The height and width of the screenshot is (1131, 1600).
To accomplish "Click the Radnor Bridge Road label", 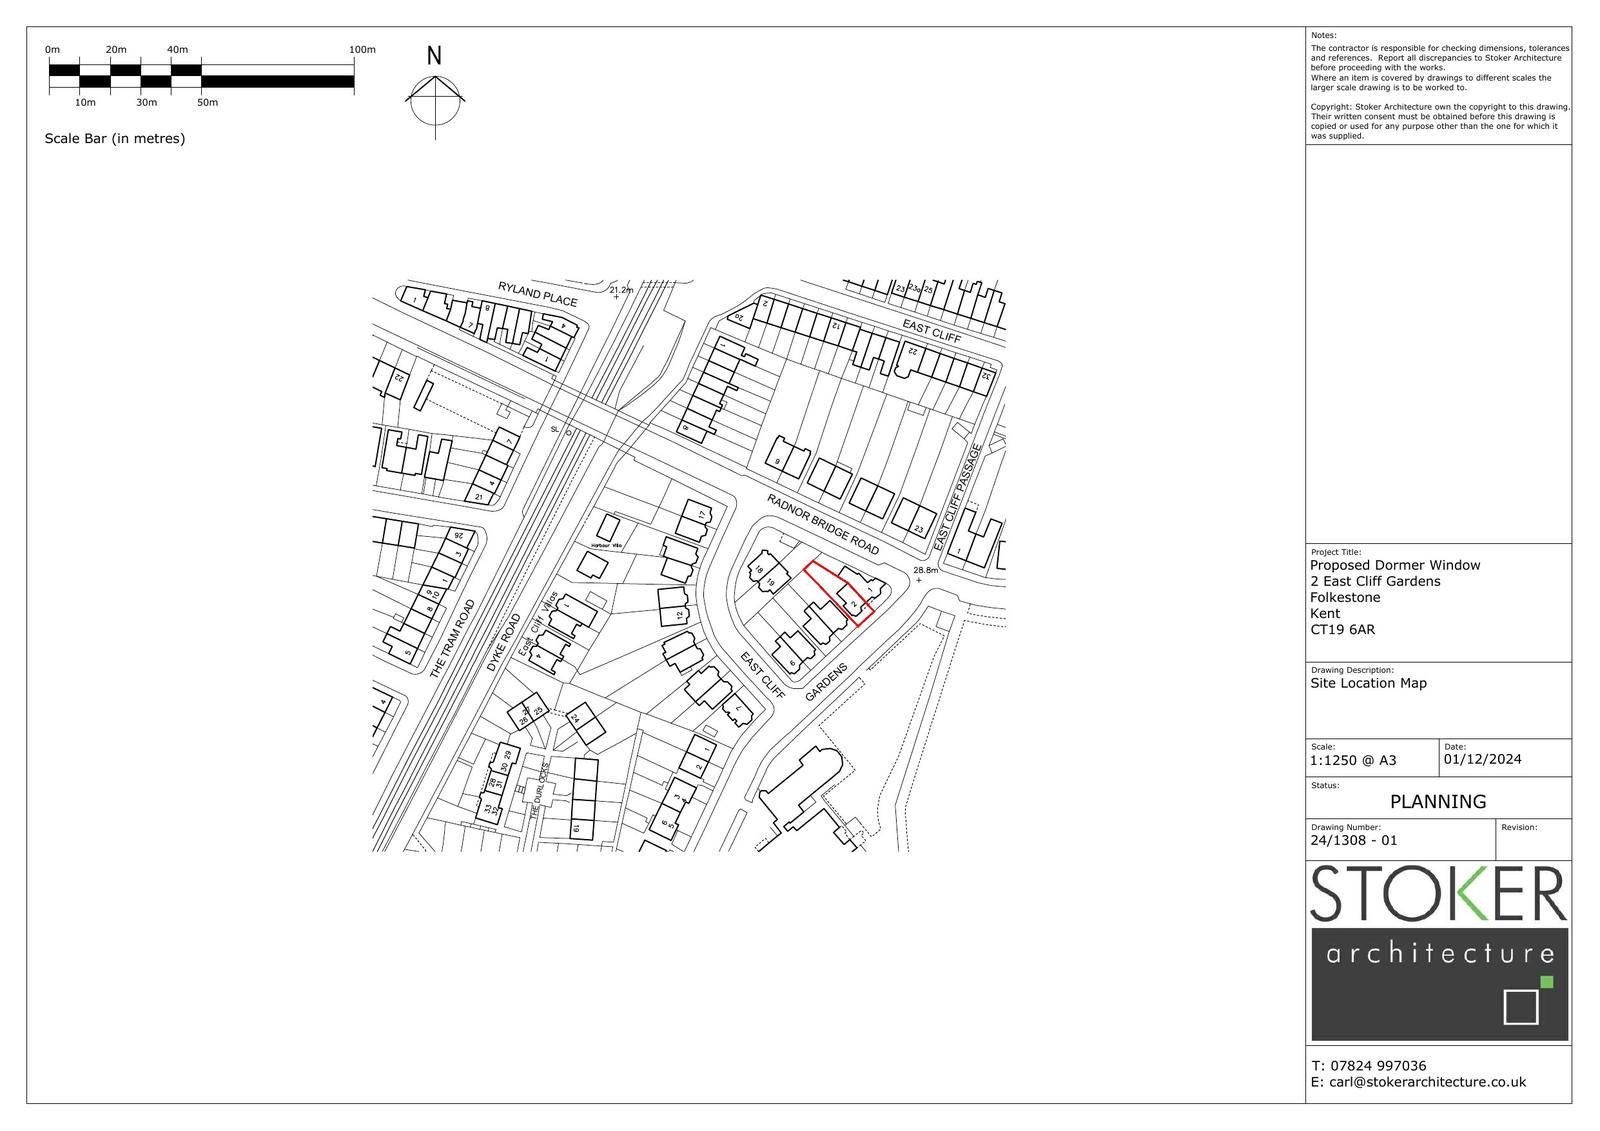I will 823,524.
